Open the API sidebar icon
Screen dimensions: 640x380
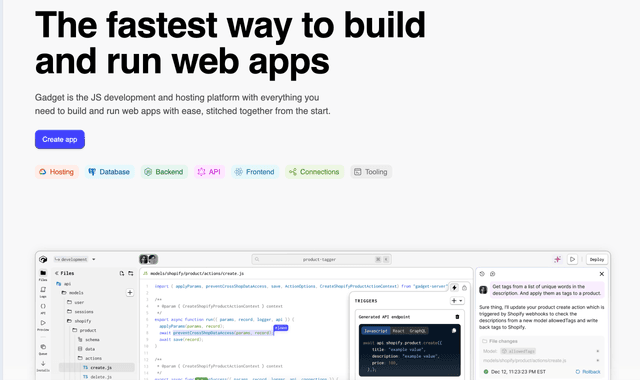coord(43,308)
